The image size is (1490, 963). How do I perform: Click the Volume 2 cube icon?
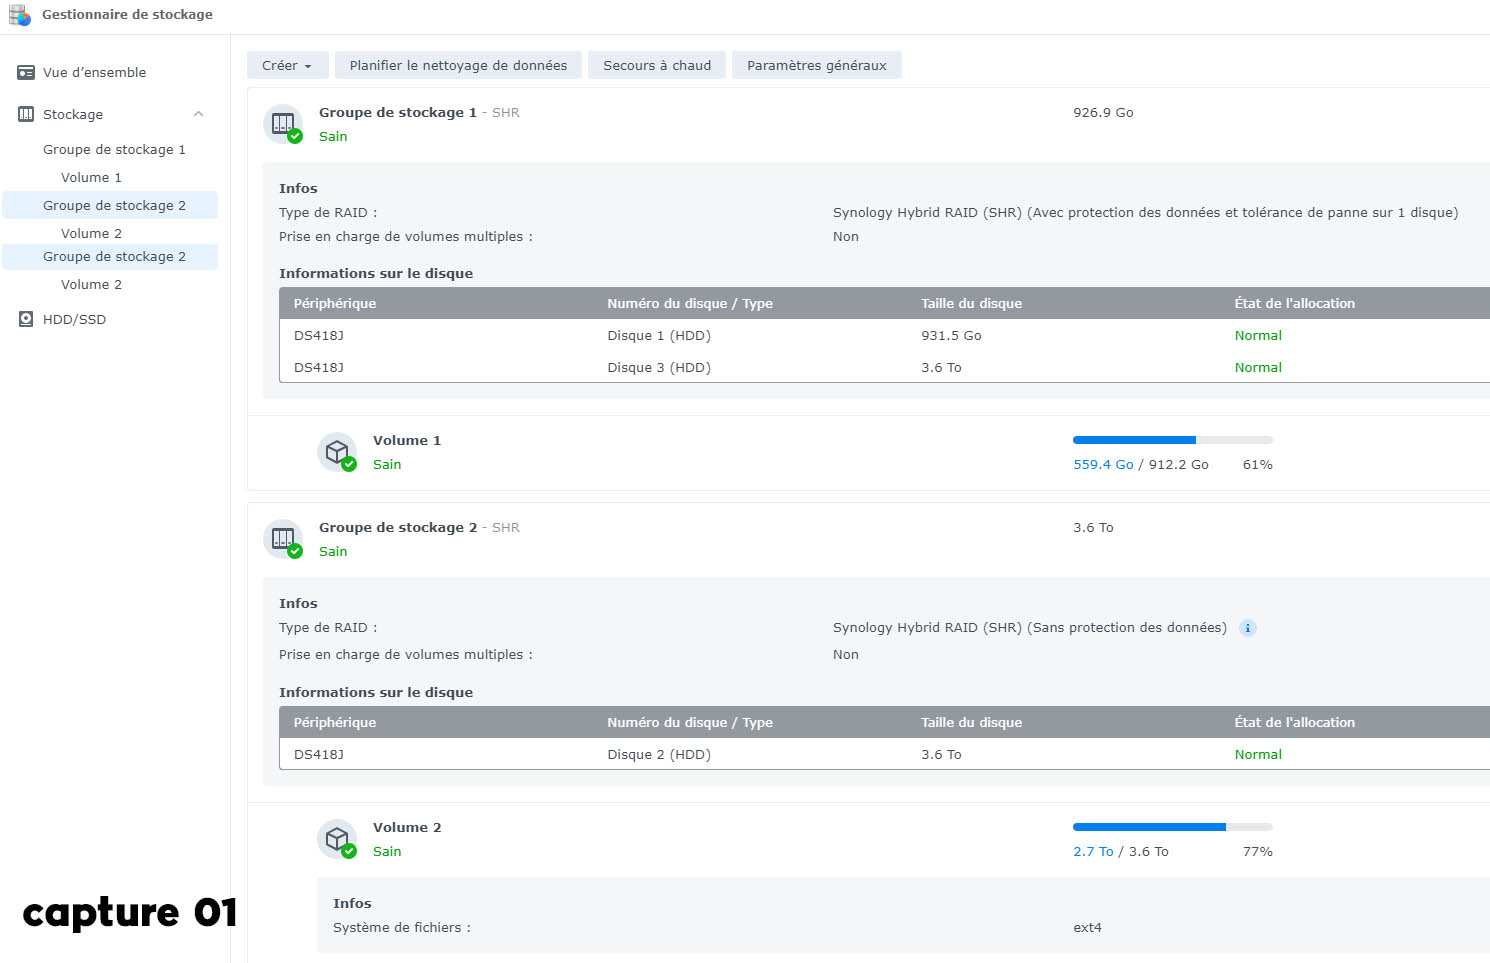[338, 839]
